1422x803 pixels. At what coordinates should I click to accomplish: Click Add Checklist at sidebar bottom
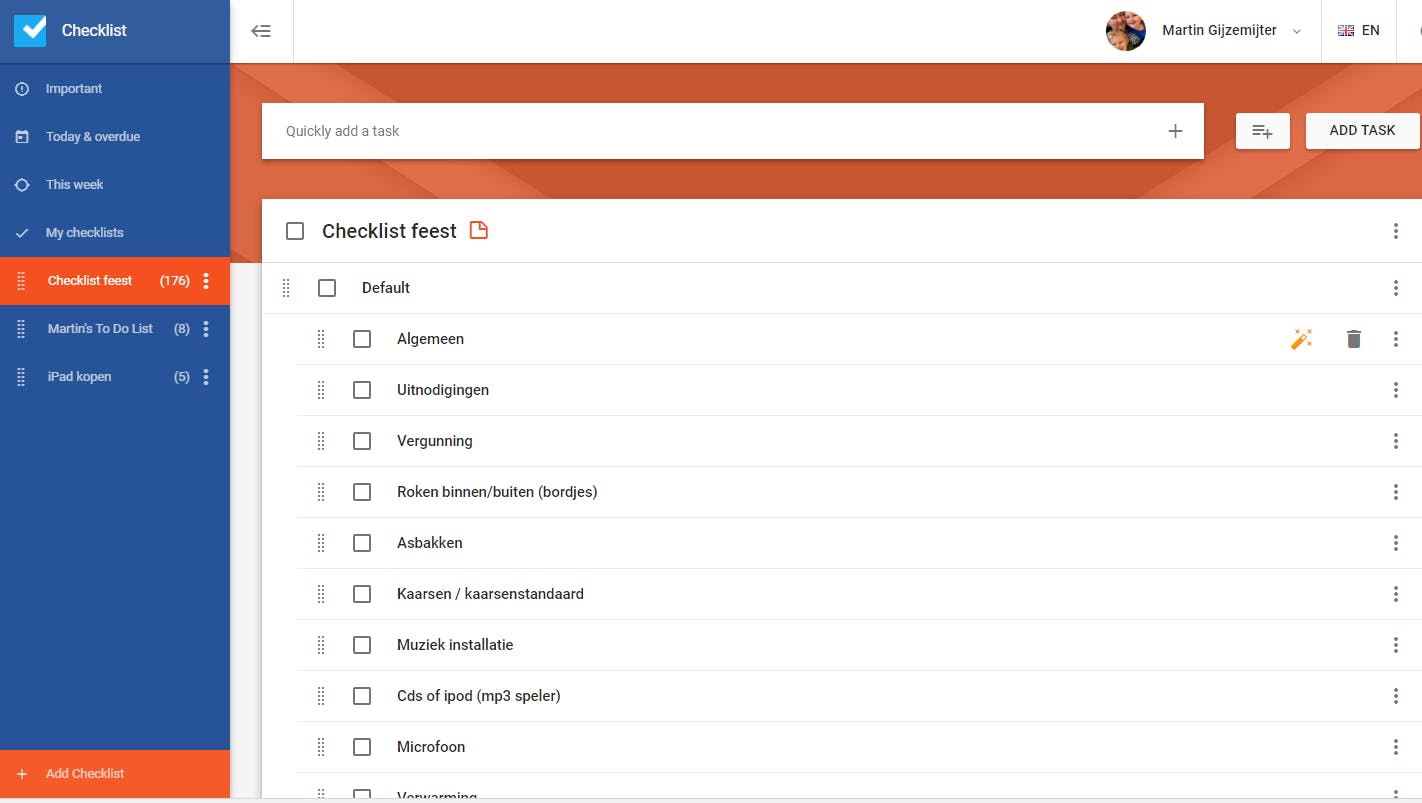click(115, 774)
